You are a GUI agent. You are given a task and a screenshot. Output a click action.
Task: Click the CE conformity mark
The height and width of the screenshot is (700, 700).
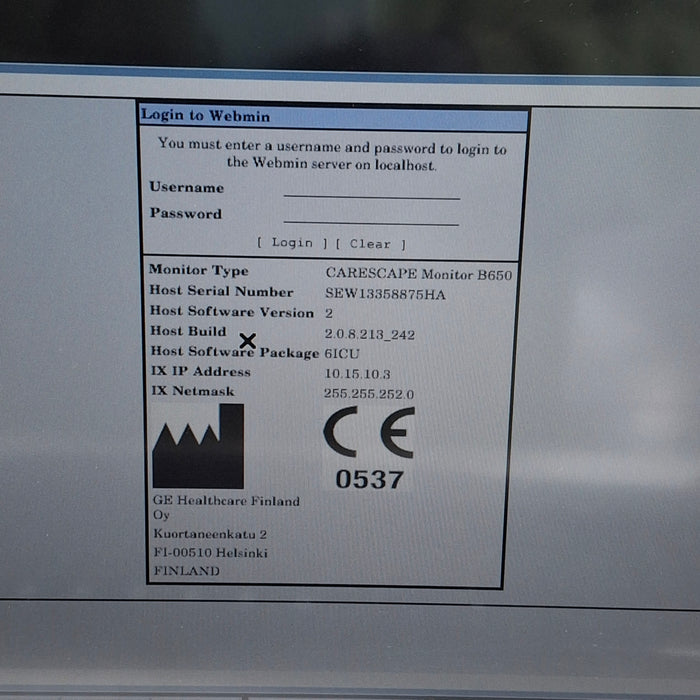pos(368,433)
